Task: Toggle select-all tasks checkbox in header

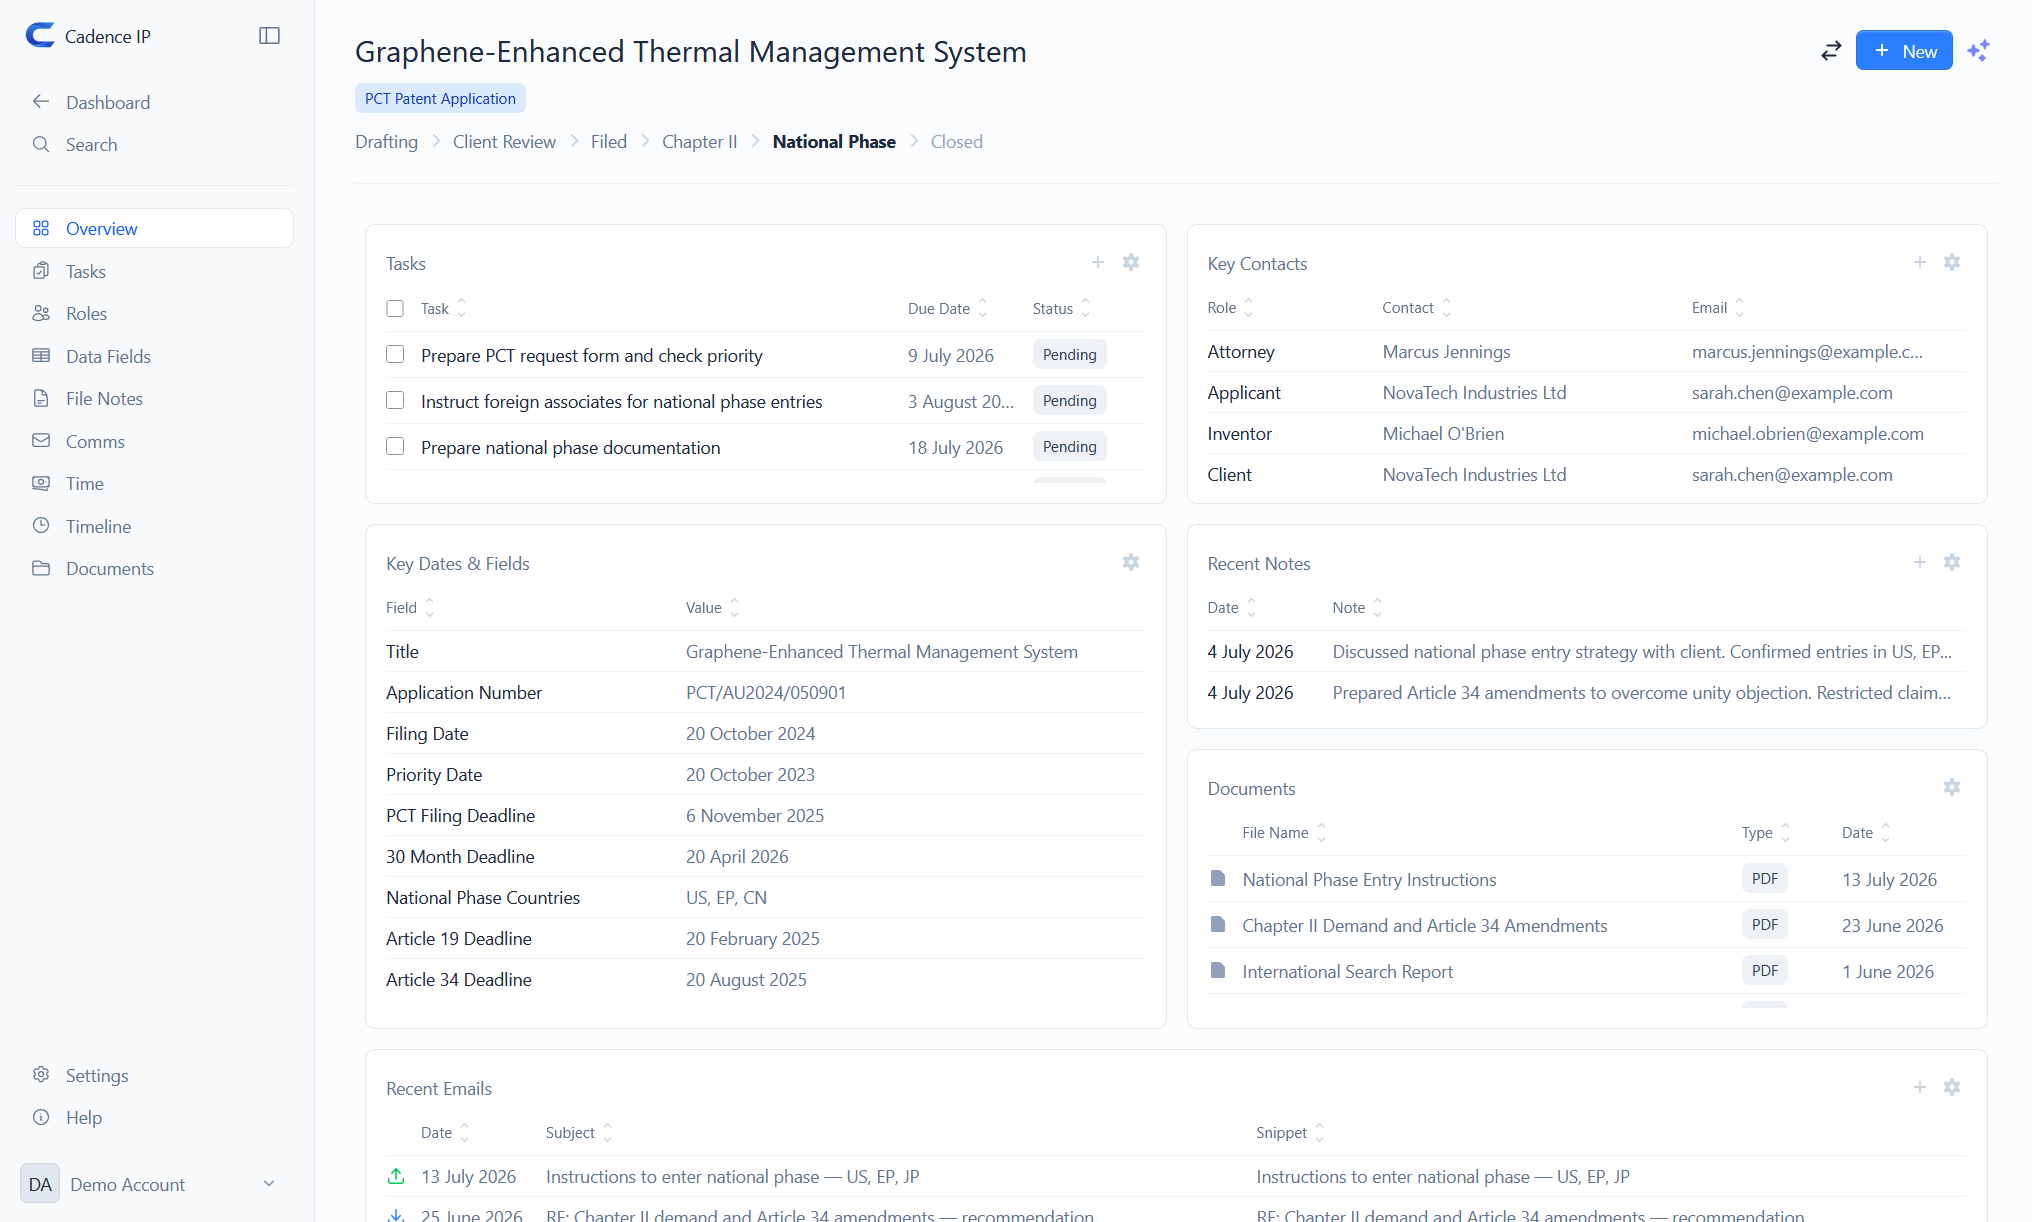Action: [x=395, y=308]
